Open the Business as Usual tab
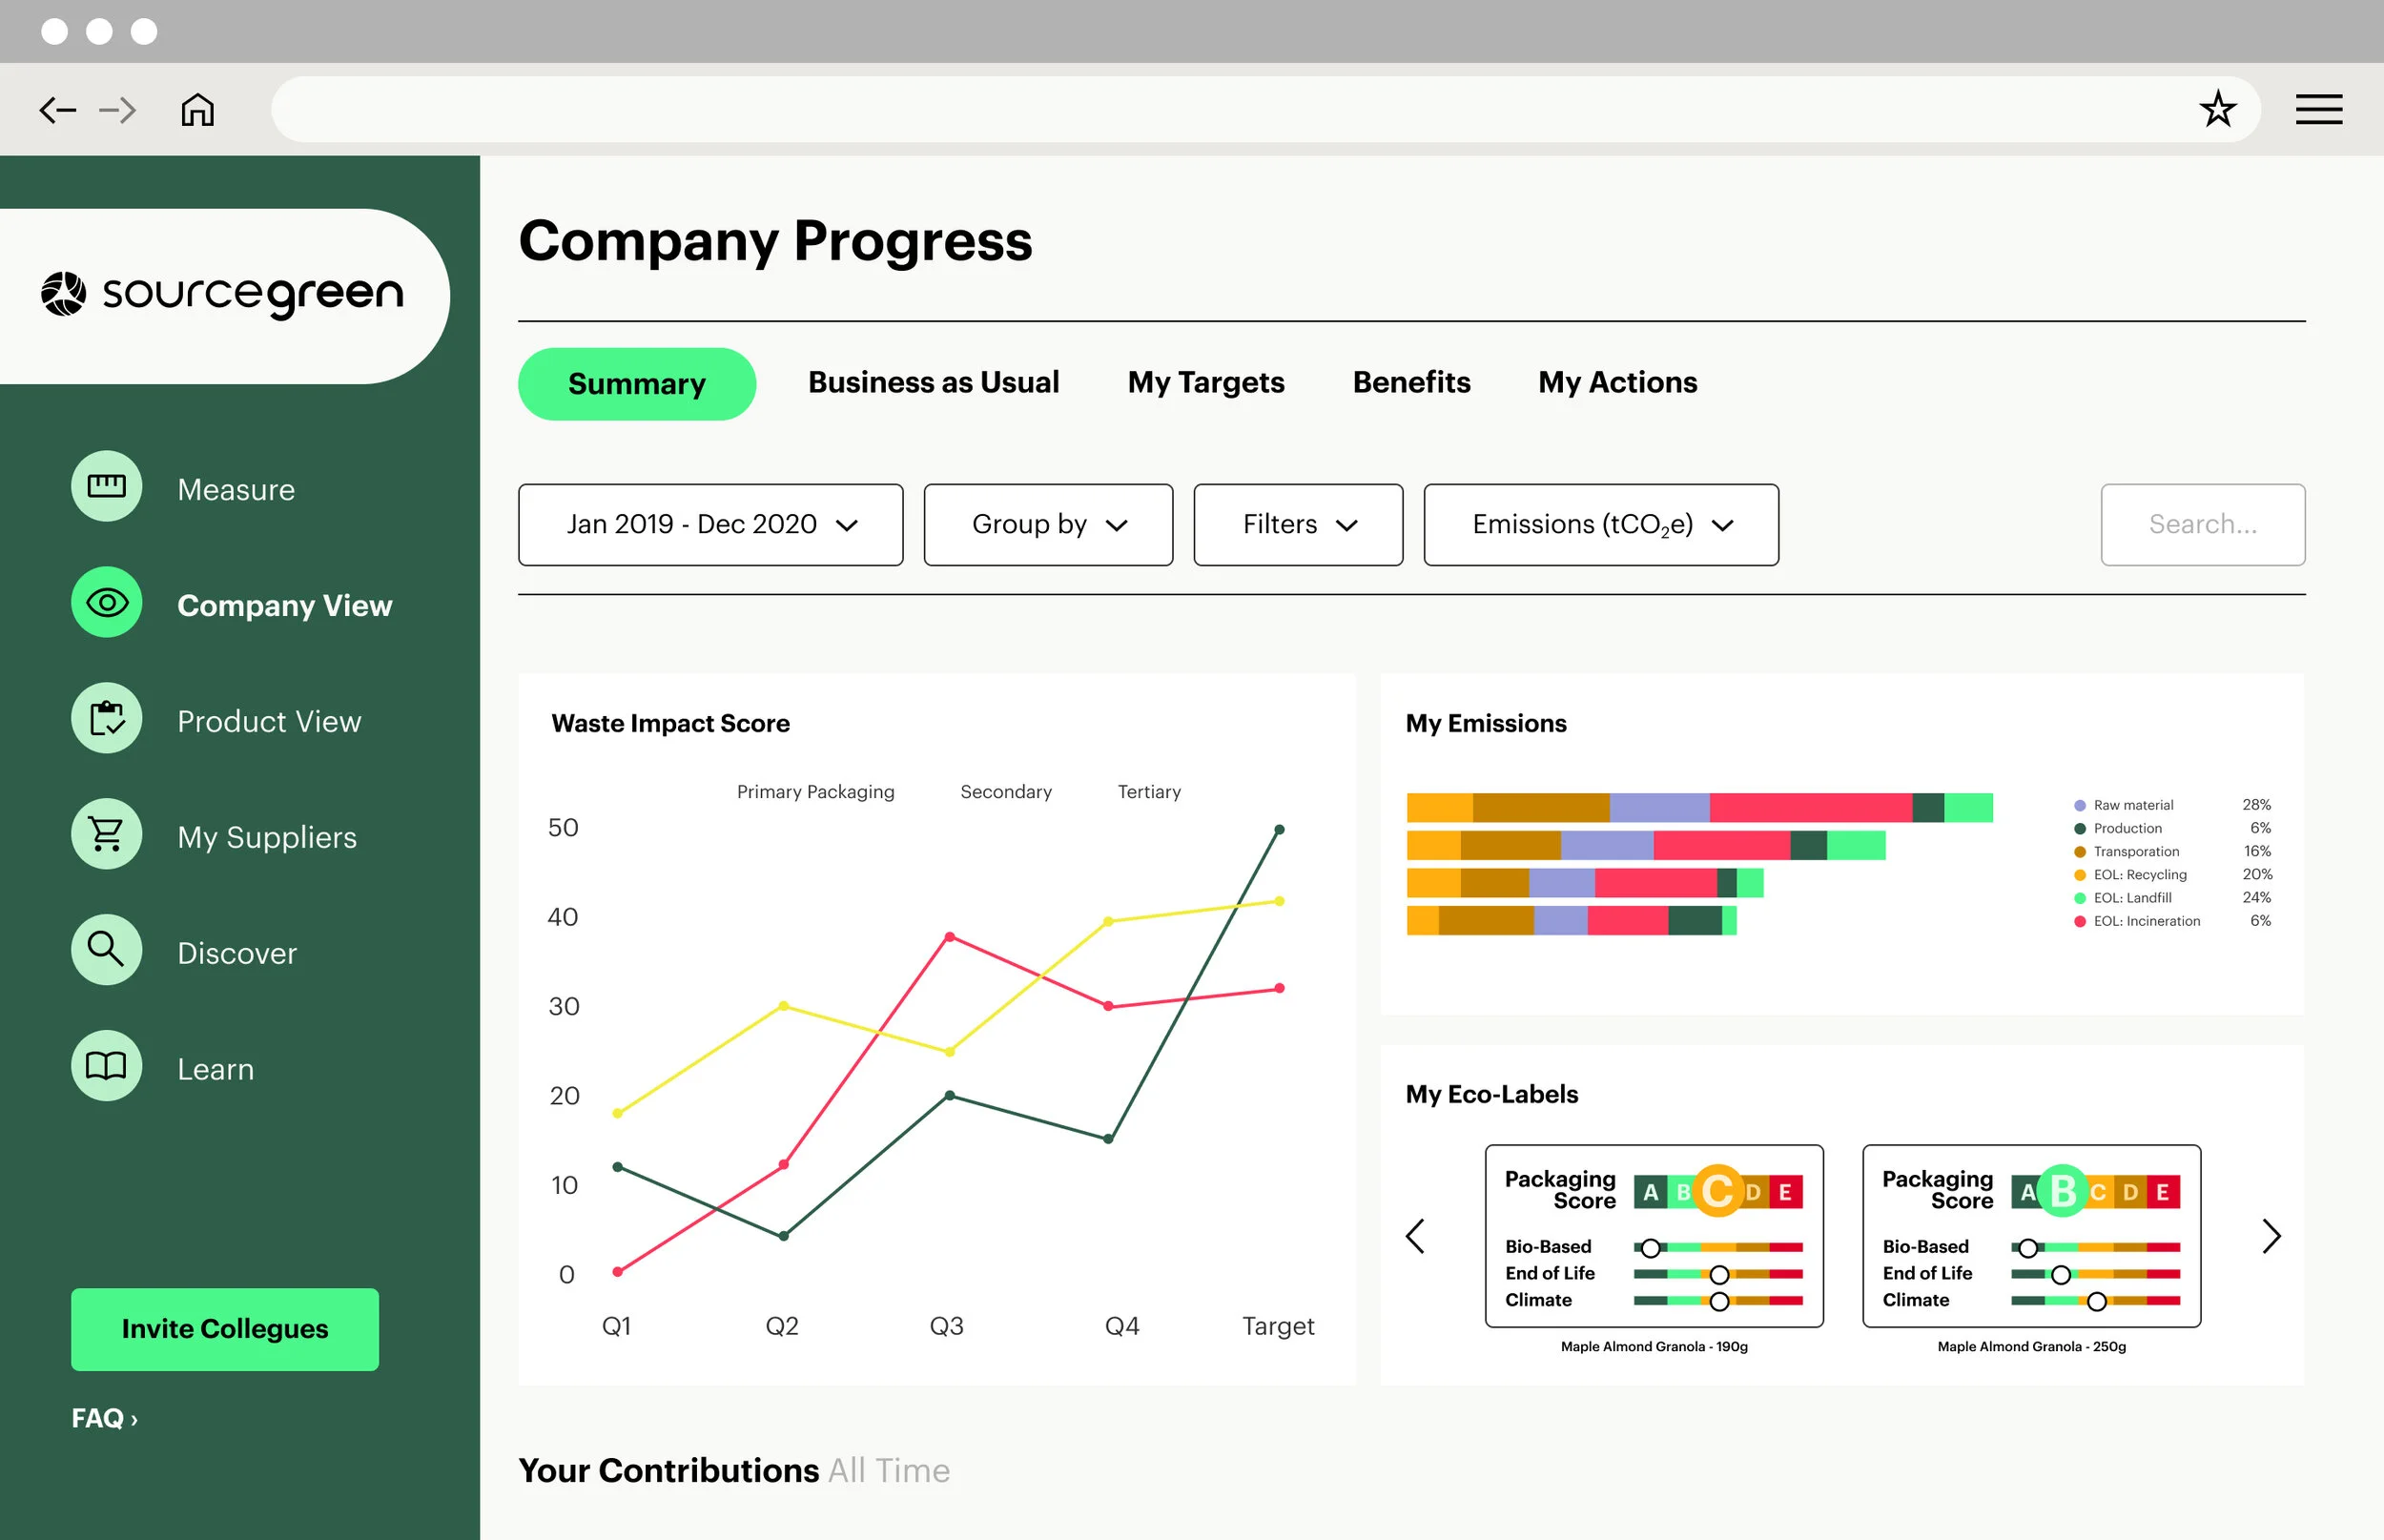2384x1540 pixels. (933, 382)
